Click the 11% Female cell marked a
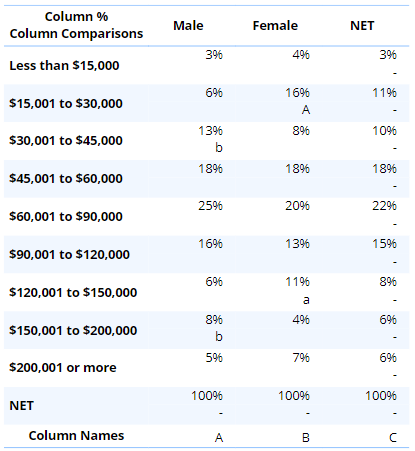The height and width of the screenshot is (451, 415). (275, 292)
